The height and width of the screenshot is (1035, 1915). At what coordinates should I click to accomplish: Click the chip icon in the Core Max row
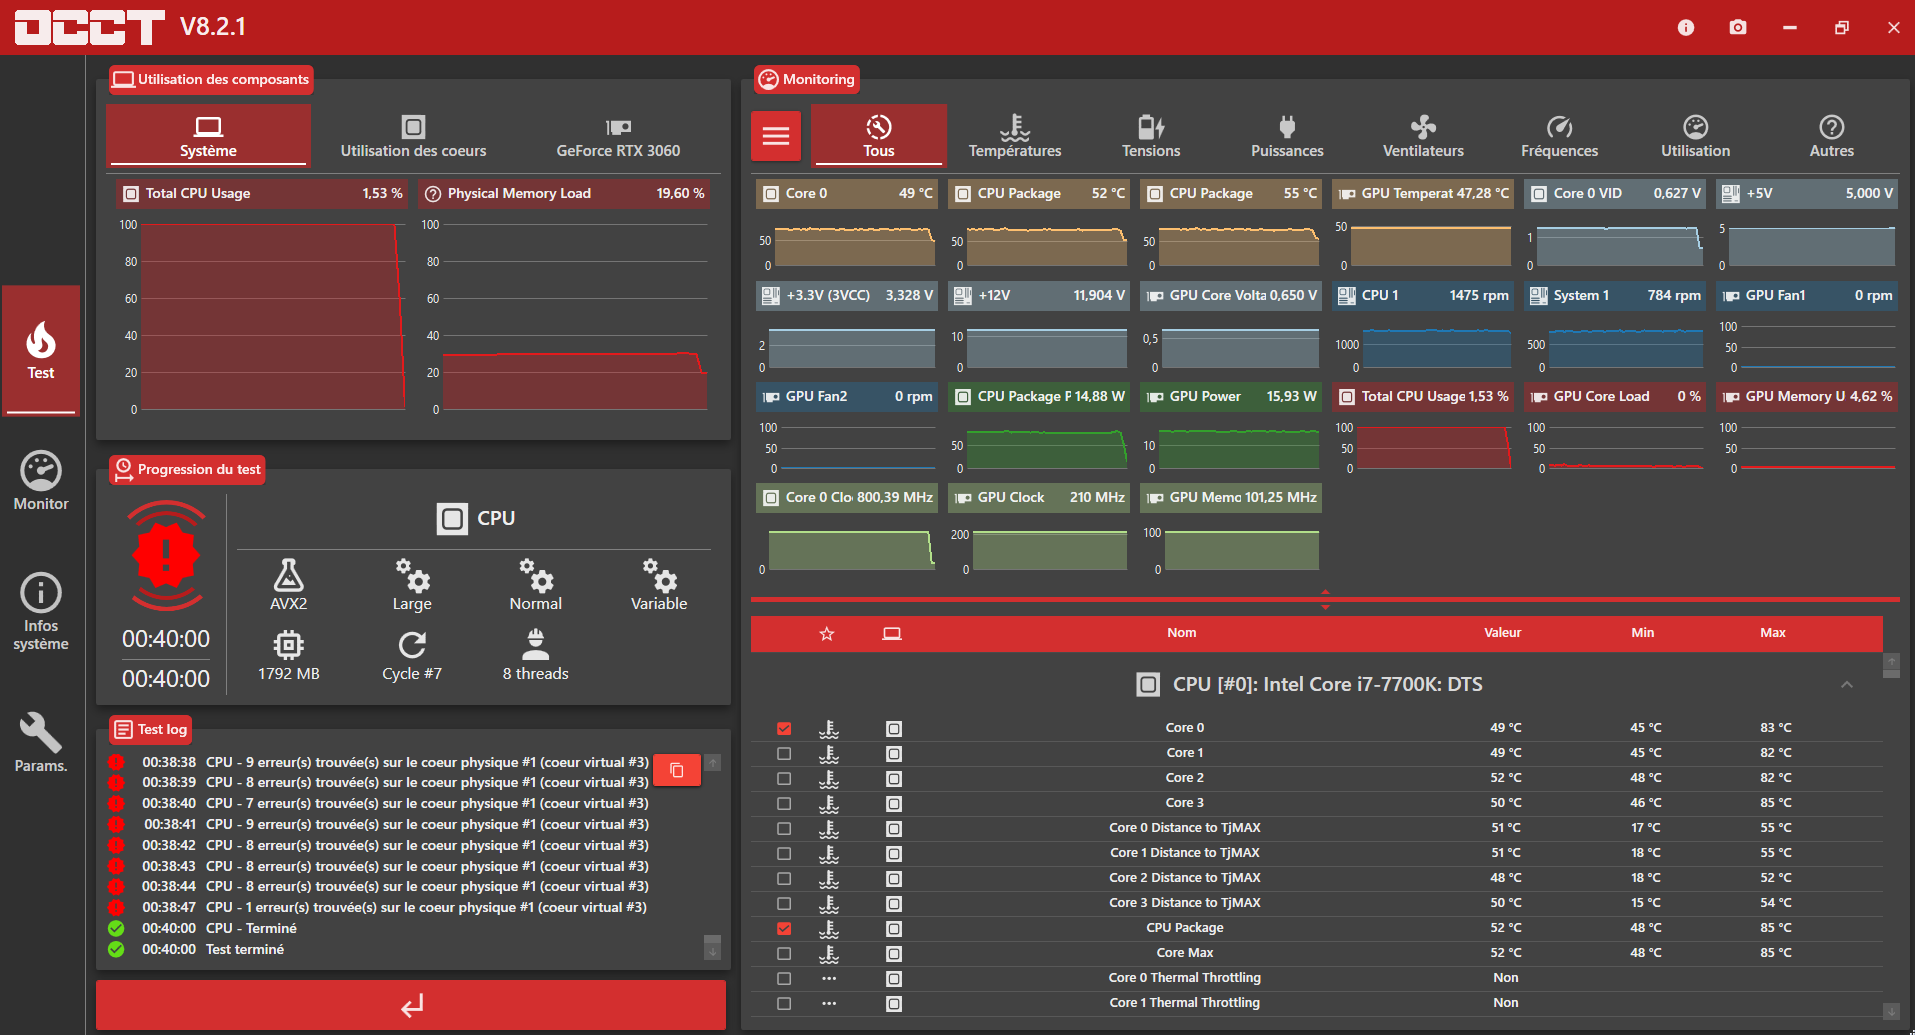[894, 954]
